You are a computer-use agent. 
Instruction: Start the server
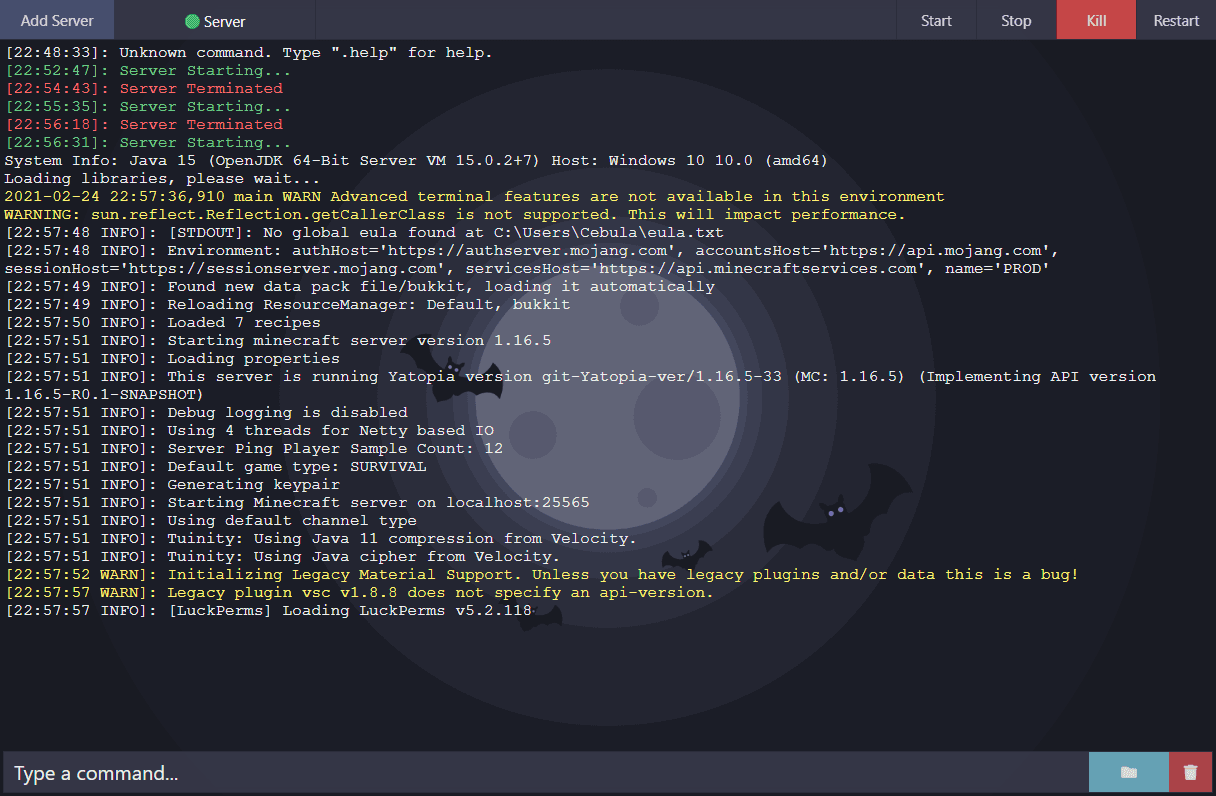pyautogui.click(x=936, y=19)
